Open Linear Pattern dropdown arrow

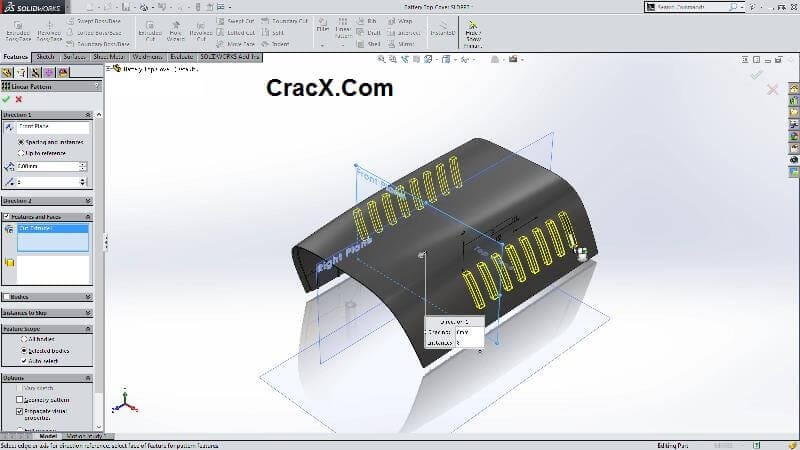point(343,45)
